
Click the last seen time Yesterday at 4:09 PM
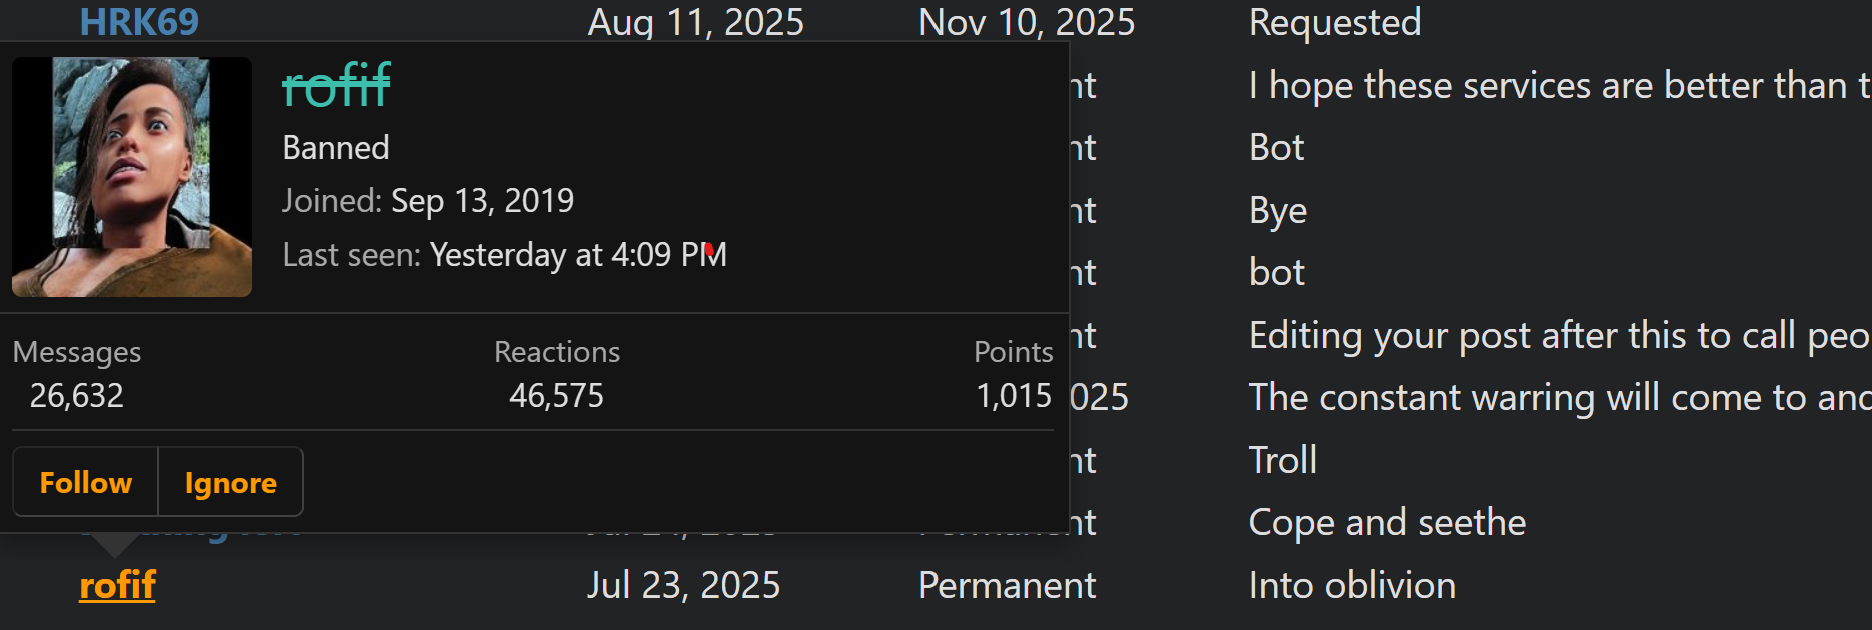point(578,255)
